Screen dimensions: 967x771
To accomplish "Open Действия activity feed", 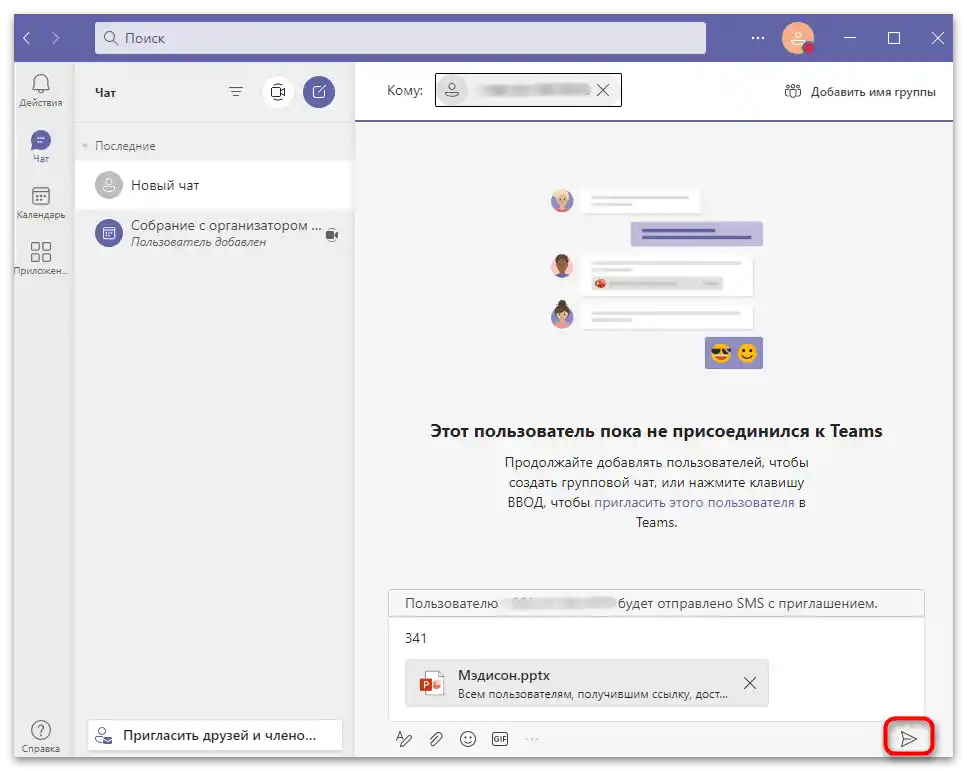I will 41,91.
